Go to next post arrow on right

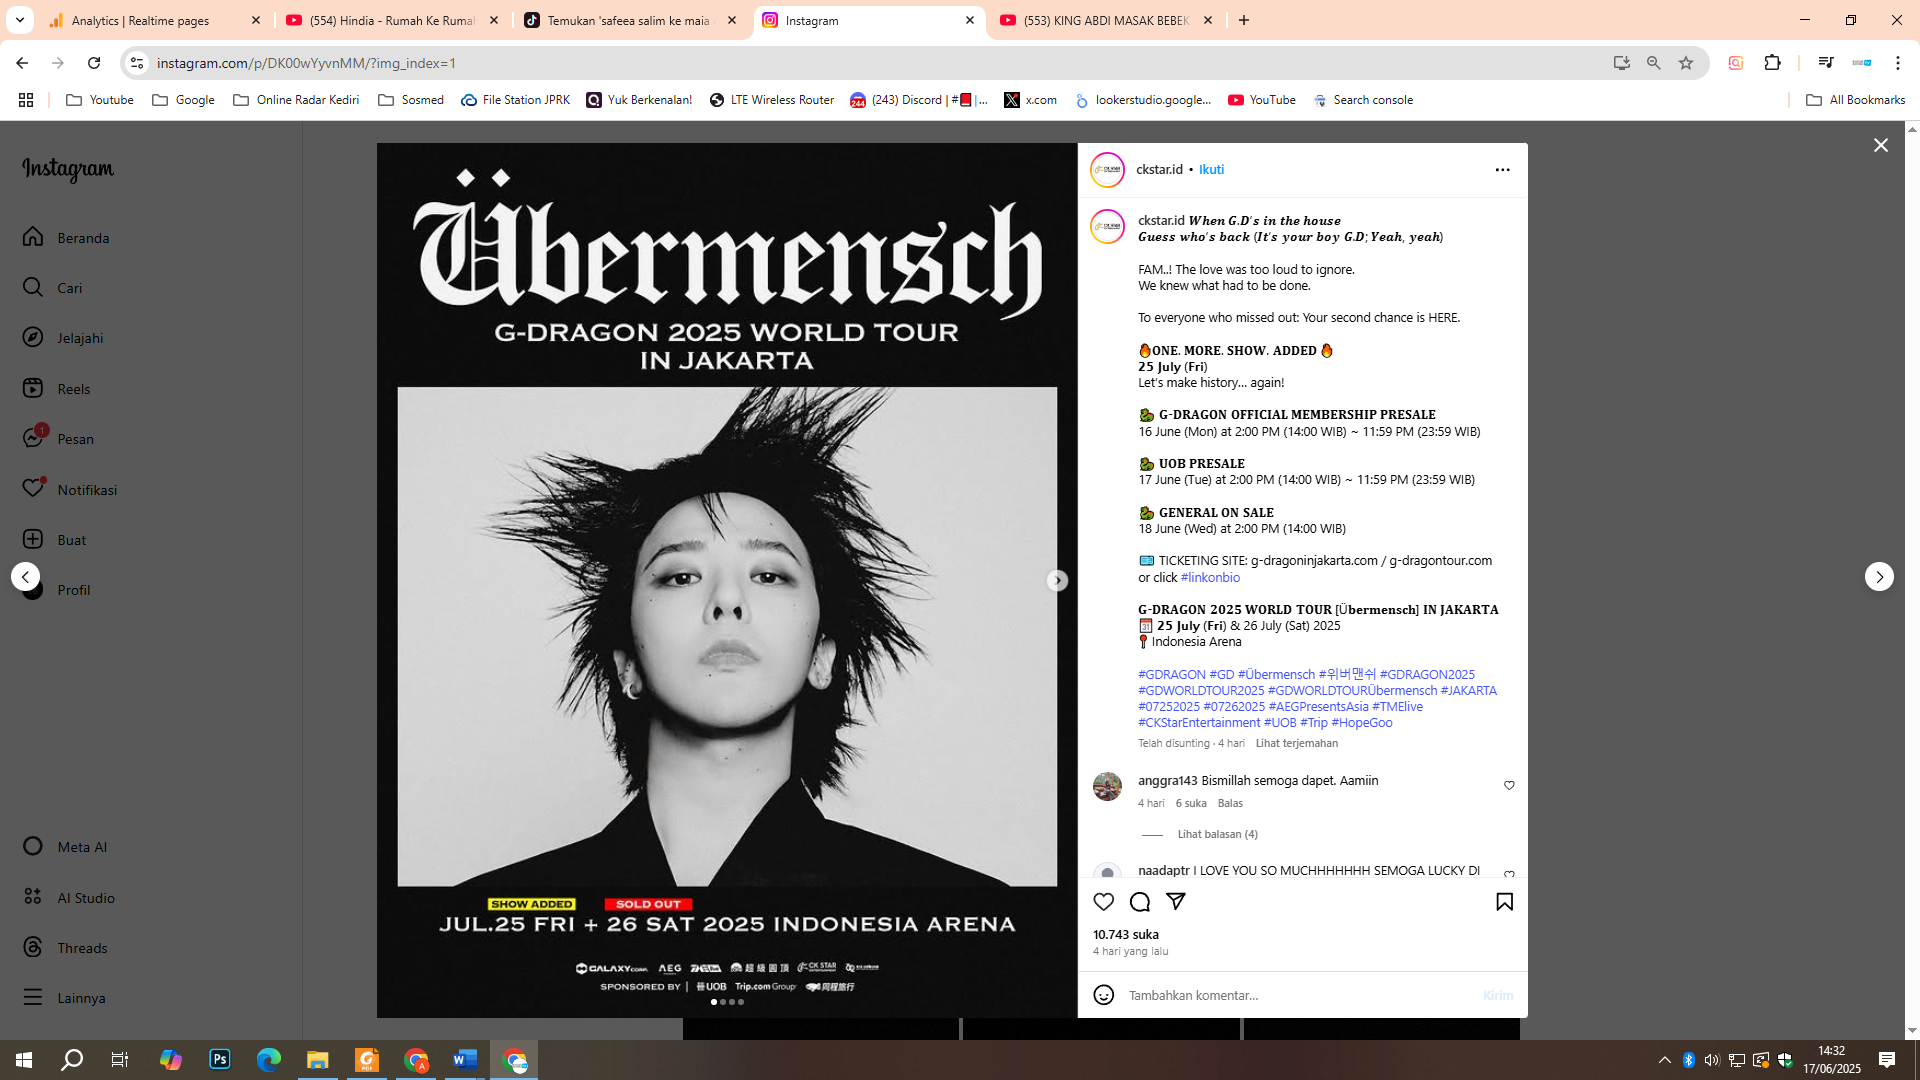pos(1879,577)
